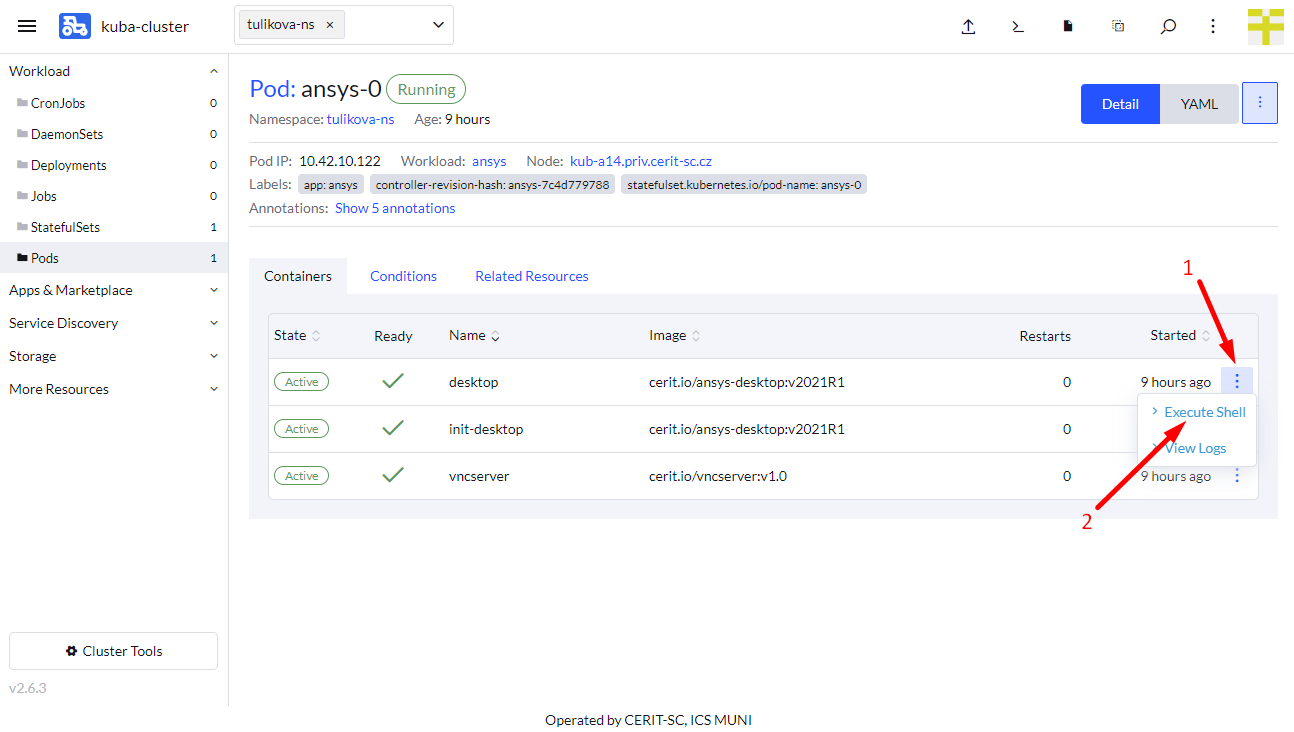Open the kubectl shell icon
Viewport: 1294px width, 732px height.
click(1018, 27)
